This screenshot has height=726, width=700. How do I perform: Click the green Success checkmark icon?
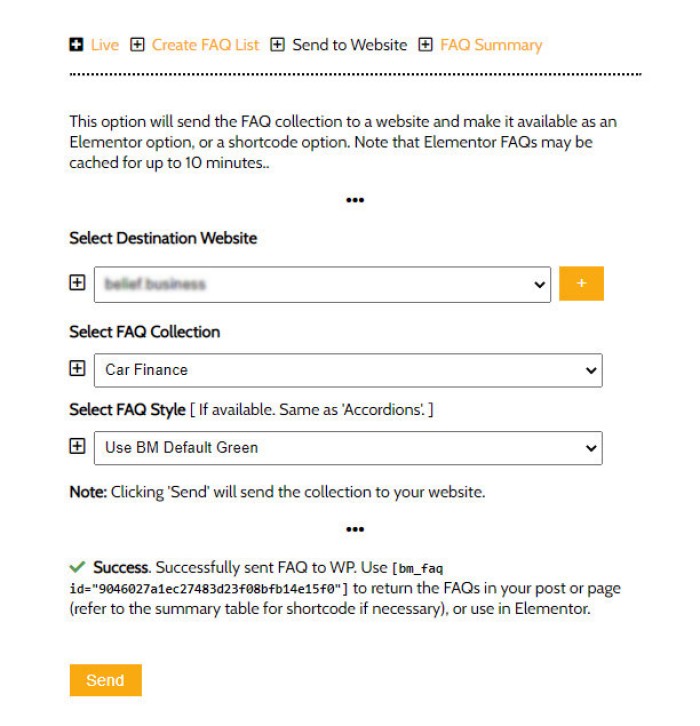point(77,568)
